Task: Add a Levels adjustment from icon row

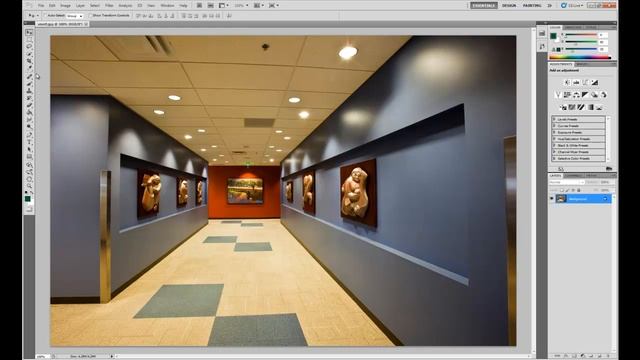Action: coord(576,82)
